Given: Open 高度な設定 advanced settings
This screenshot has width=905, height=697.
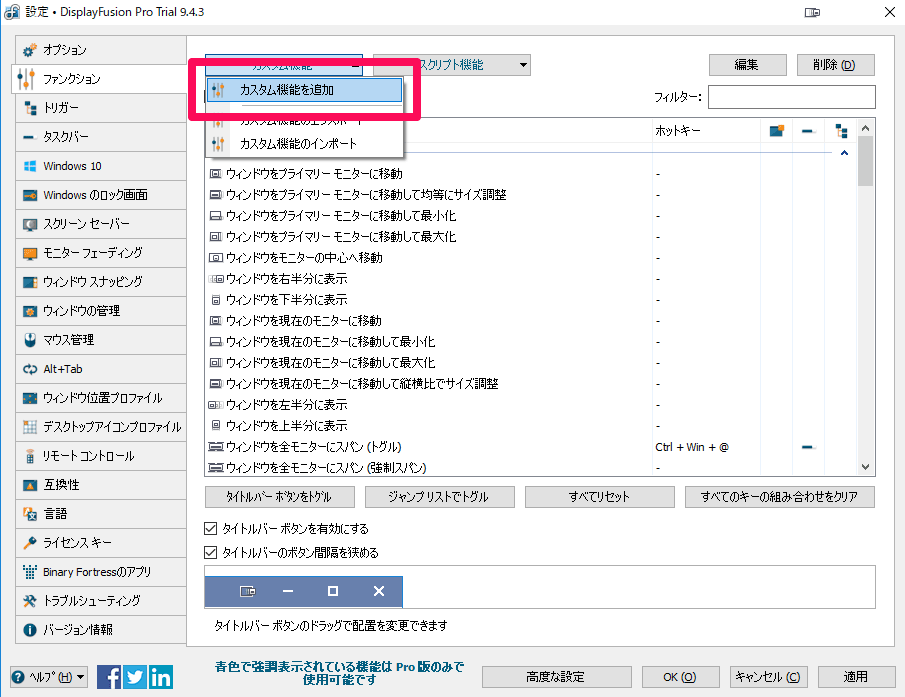Looking at the screenshot, I should click(x=557, y=677).
